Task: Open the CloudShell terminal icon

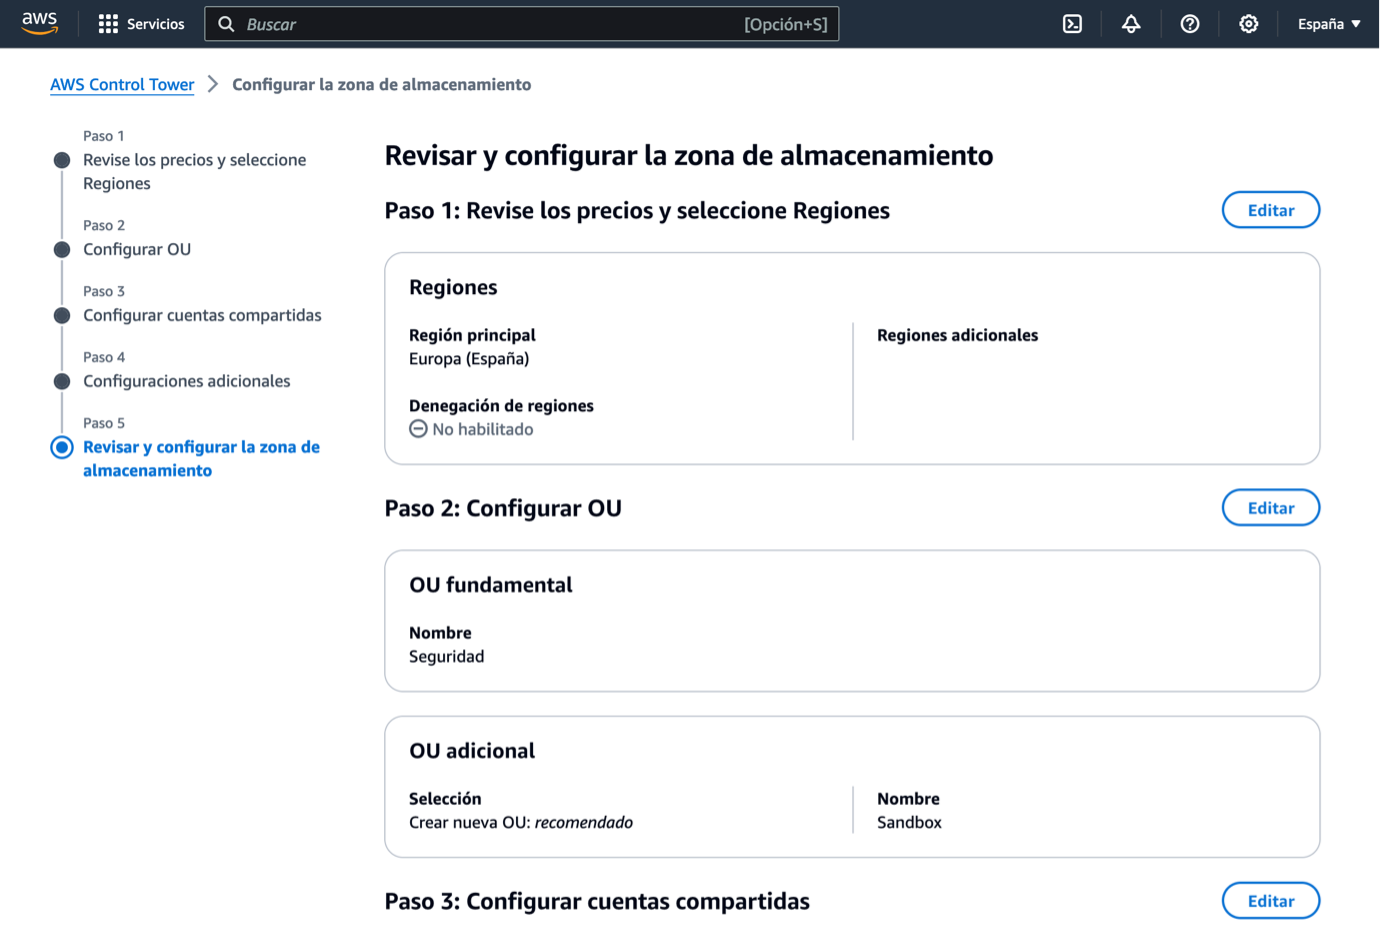Action: coord(1071,23)
